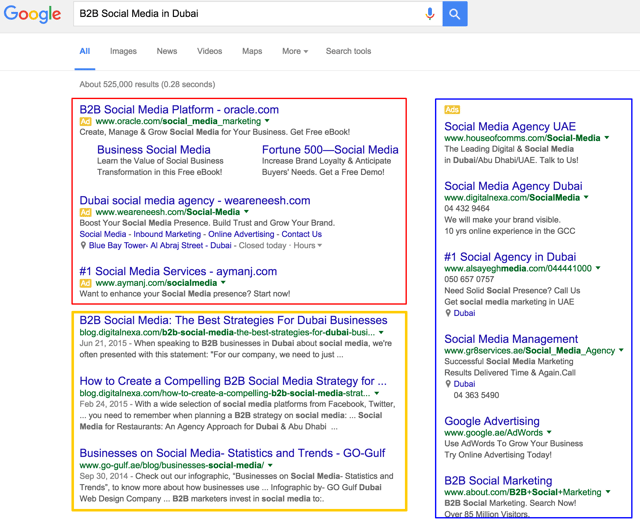The height and width of the screenshot is (519, 640).
Task: Open #1 Social Agency in Dubai ad
Action: tap(510, 257)
